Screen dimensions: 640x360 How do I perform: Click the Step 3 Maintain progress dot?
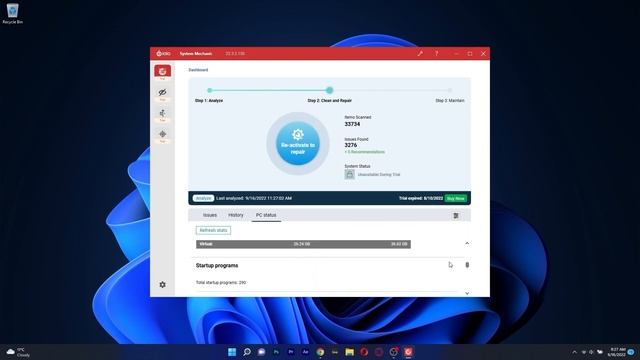(x=450, y=90)
